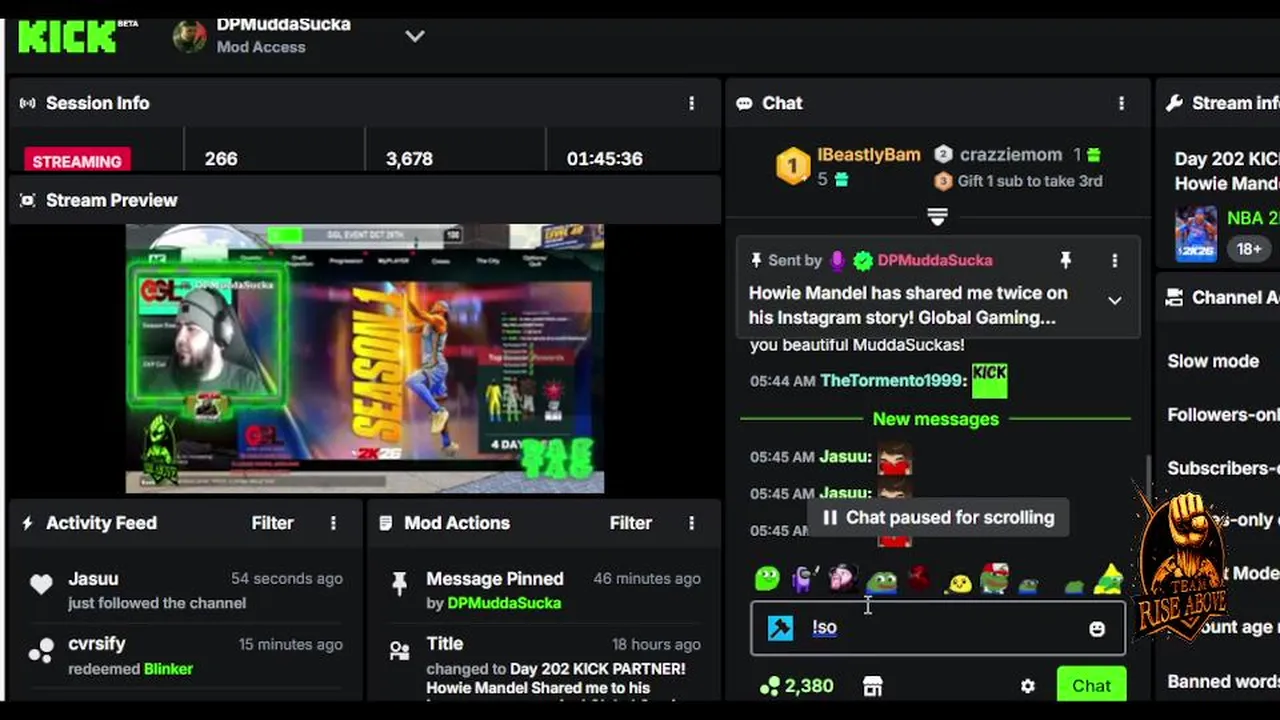
Task: Open the pinned message three-dot menu
Action: point(1114,260)
